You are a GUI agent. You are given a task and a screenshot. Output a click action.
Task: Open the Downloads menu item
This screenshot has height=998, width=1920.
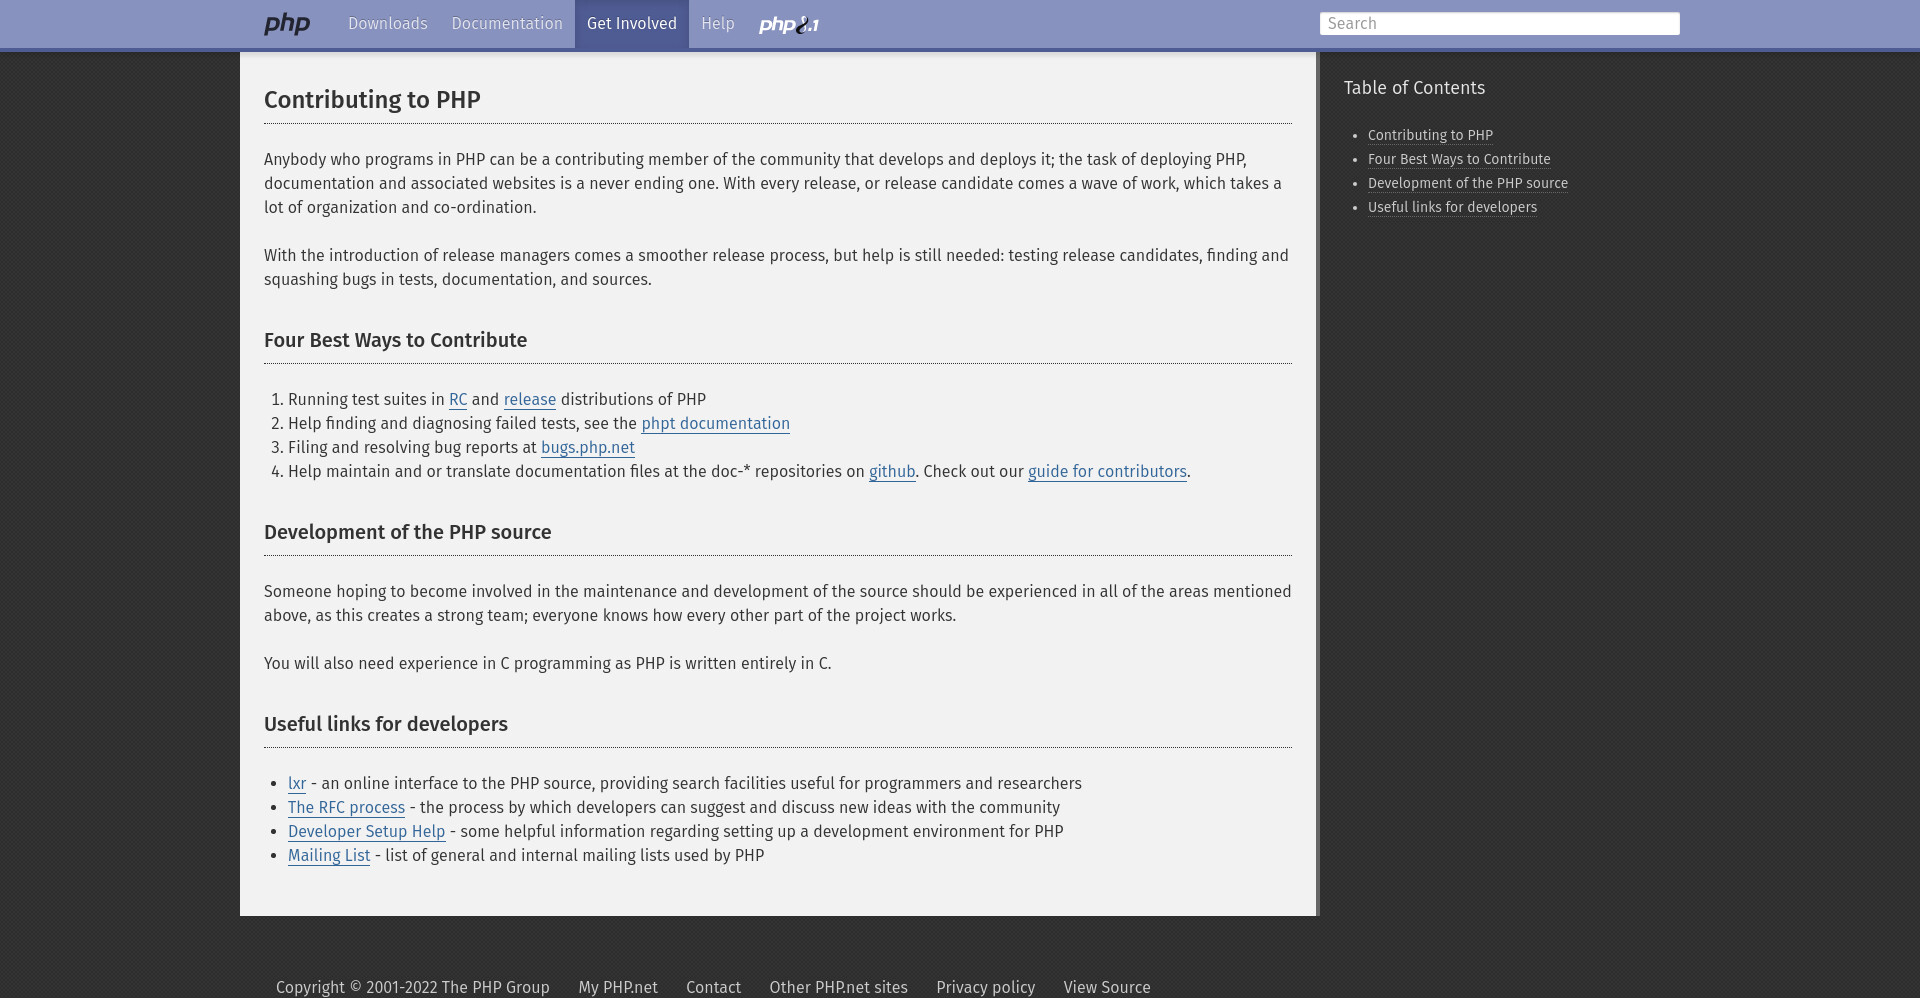388,24
